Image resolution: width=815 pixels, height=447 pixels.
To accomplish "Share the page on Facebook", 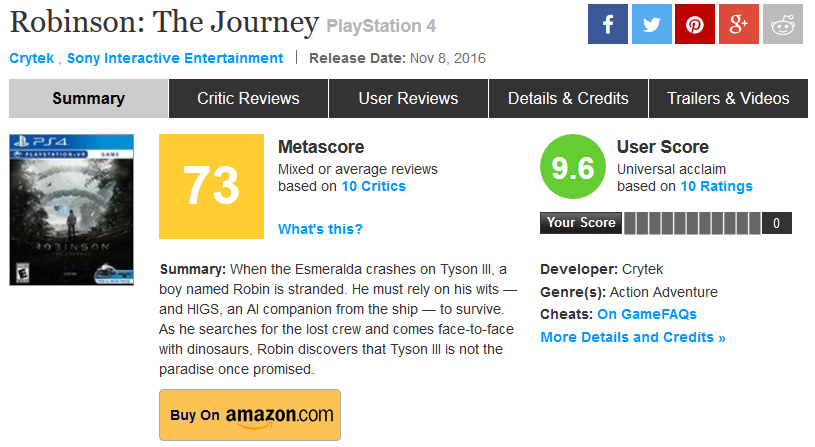I will pyautogui.click(x=607, y=23).
